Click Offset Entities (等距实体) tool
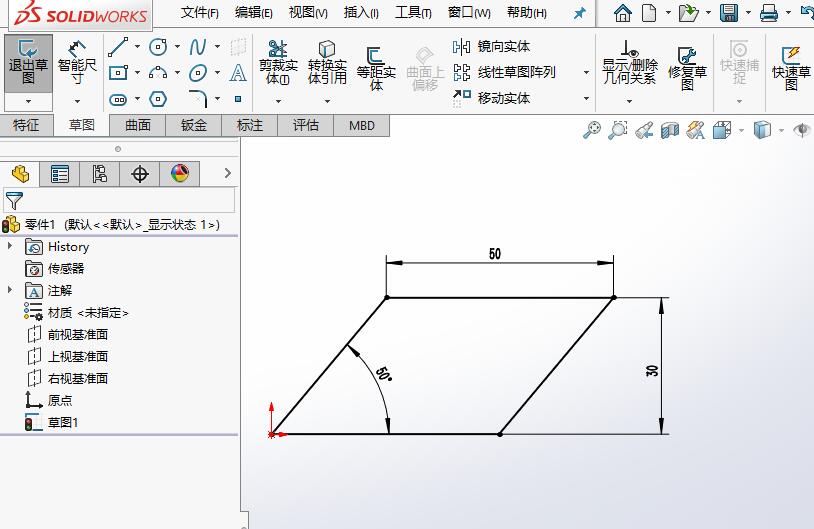The height and width of the screenshot is (529, 814). click(376, 69)
